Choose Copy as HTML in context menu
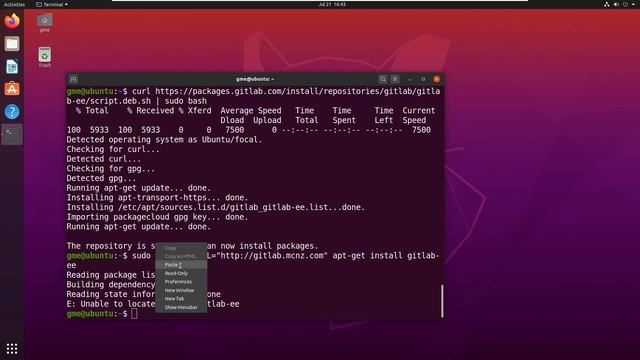 tap(181, 256)
